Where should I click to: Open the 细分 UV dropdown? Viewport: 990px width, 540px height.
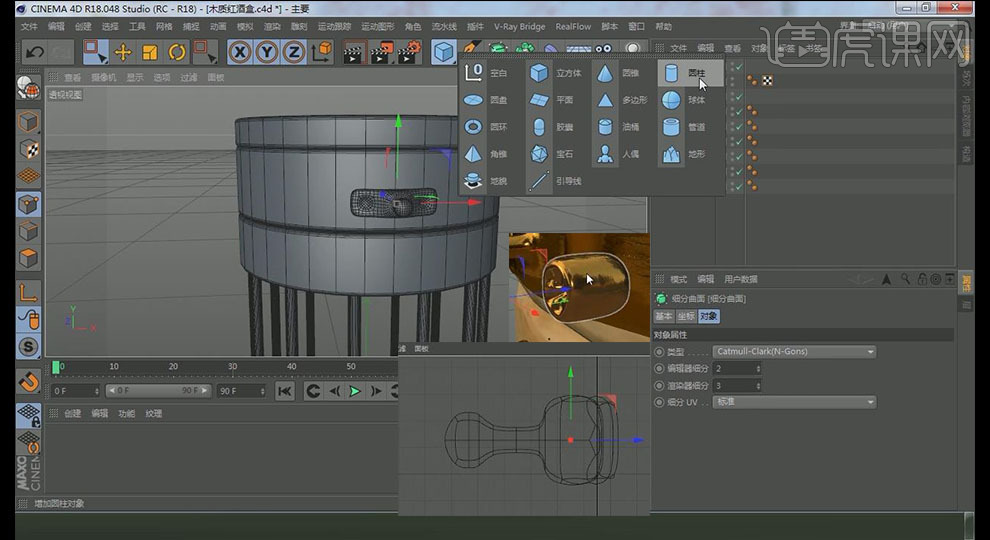click(x=794, y=402)
